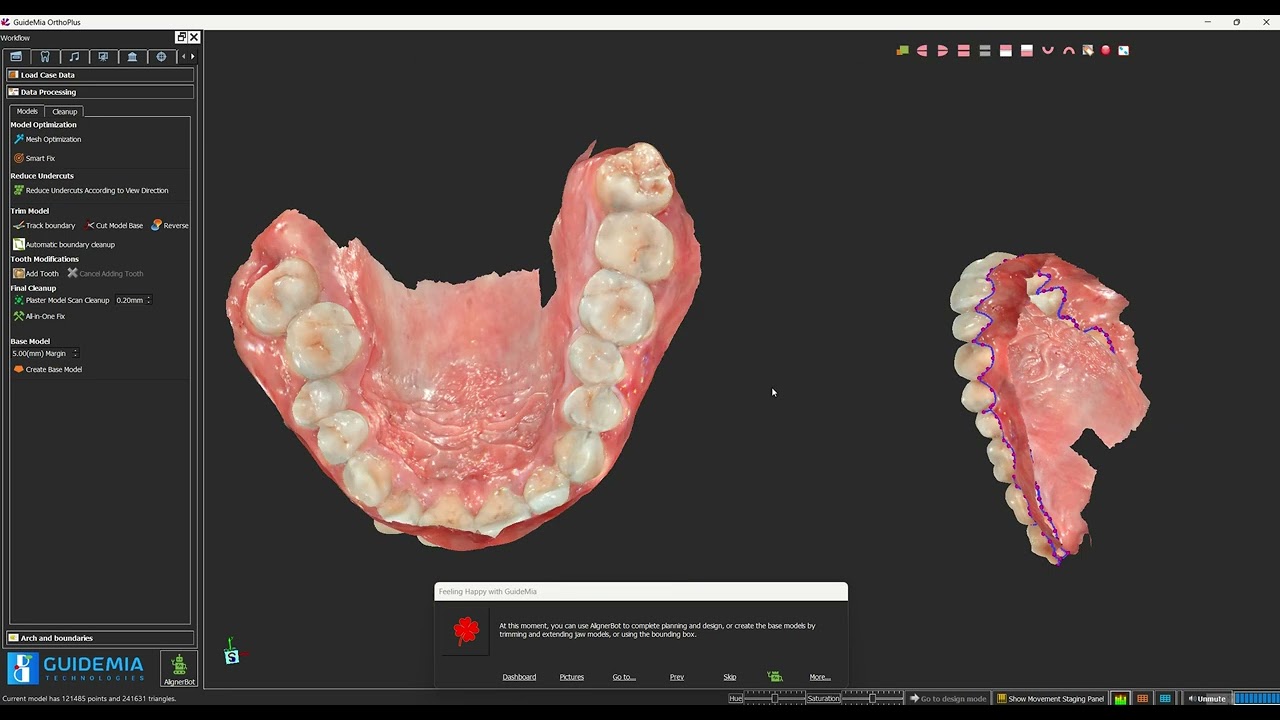Open Pictures link in dialog
Screen dimensions: 1280x720
[x=572, y=677]
